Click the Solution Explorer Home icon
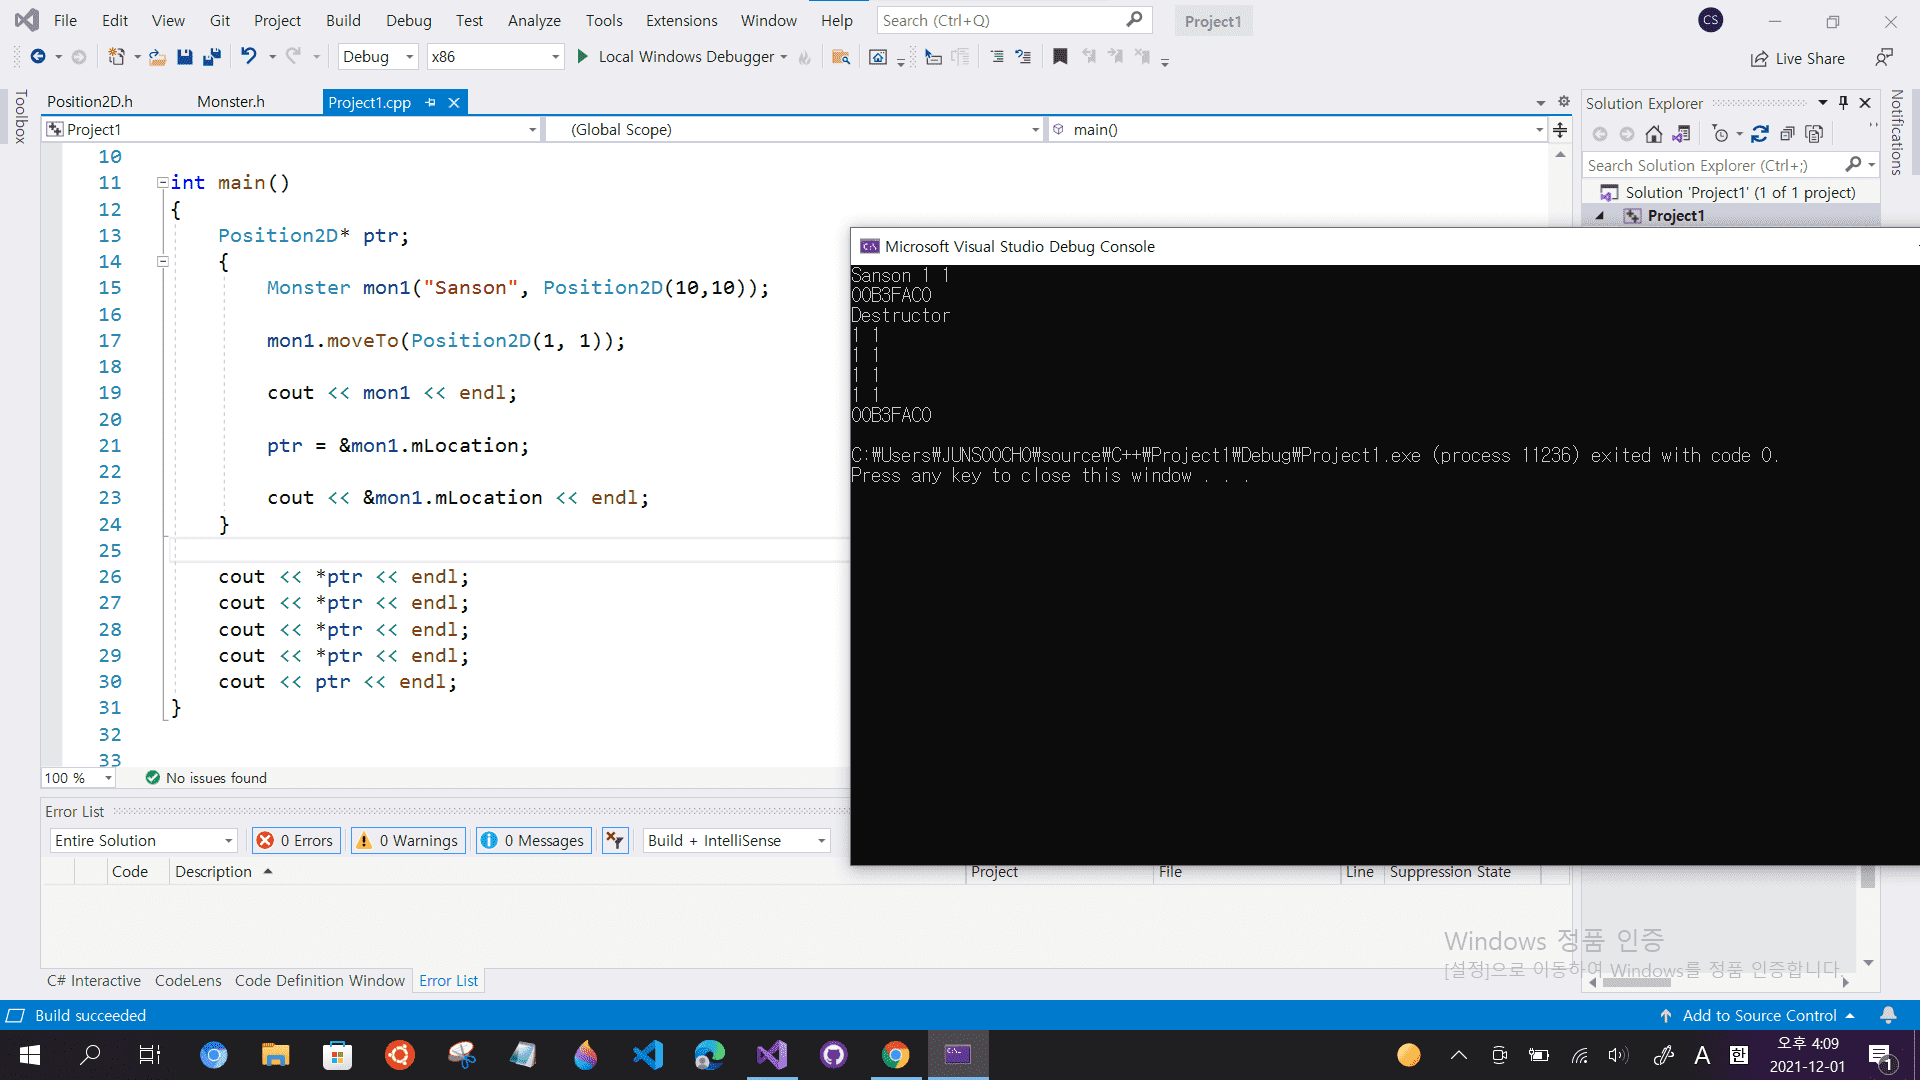Screen dimensions: 1920x1080 (1654, 134)
